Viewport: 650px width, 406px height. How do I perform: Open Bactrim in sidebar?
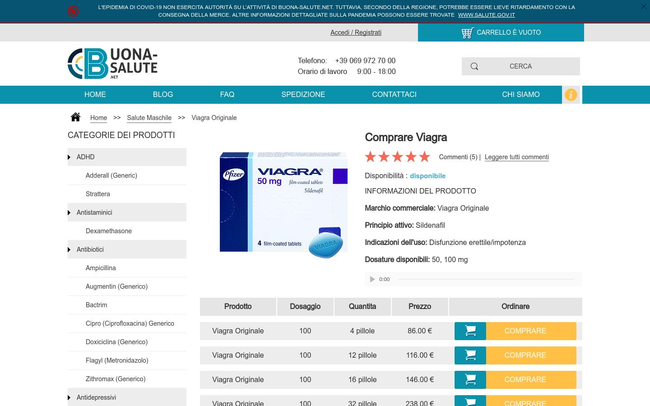click(96, 305)
